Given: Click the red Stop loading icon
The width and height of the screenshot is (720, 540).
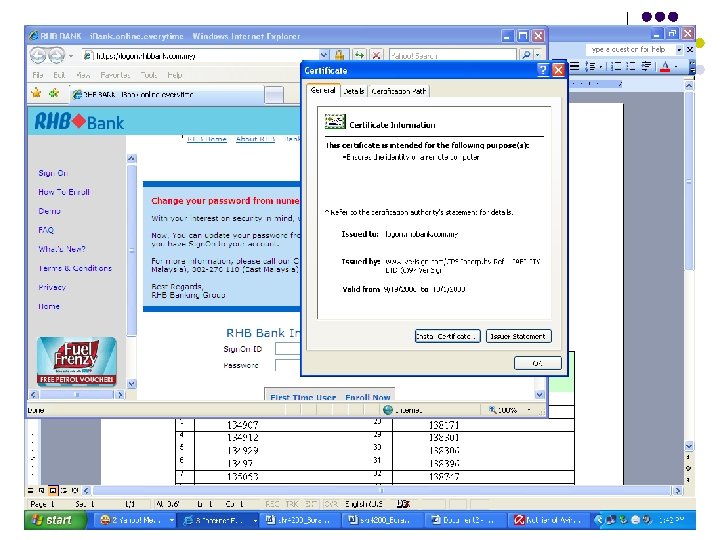Looking at the screenshot, I should pyautogui.click(x=376, y=56).
